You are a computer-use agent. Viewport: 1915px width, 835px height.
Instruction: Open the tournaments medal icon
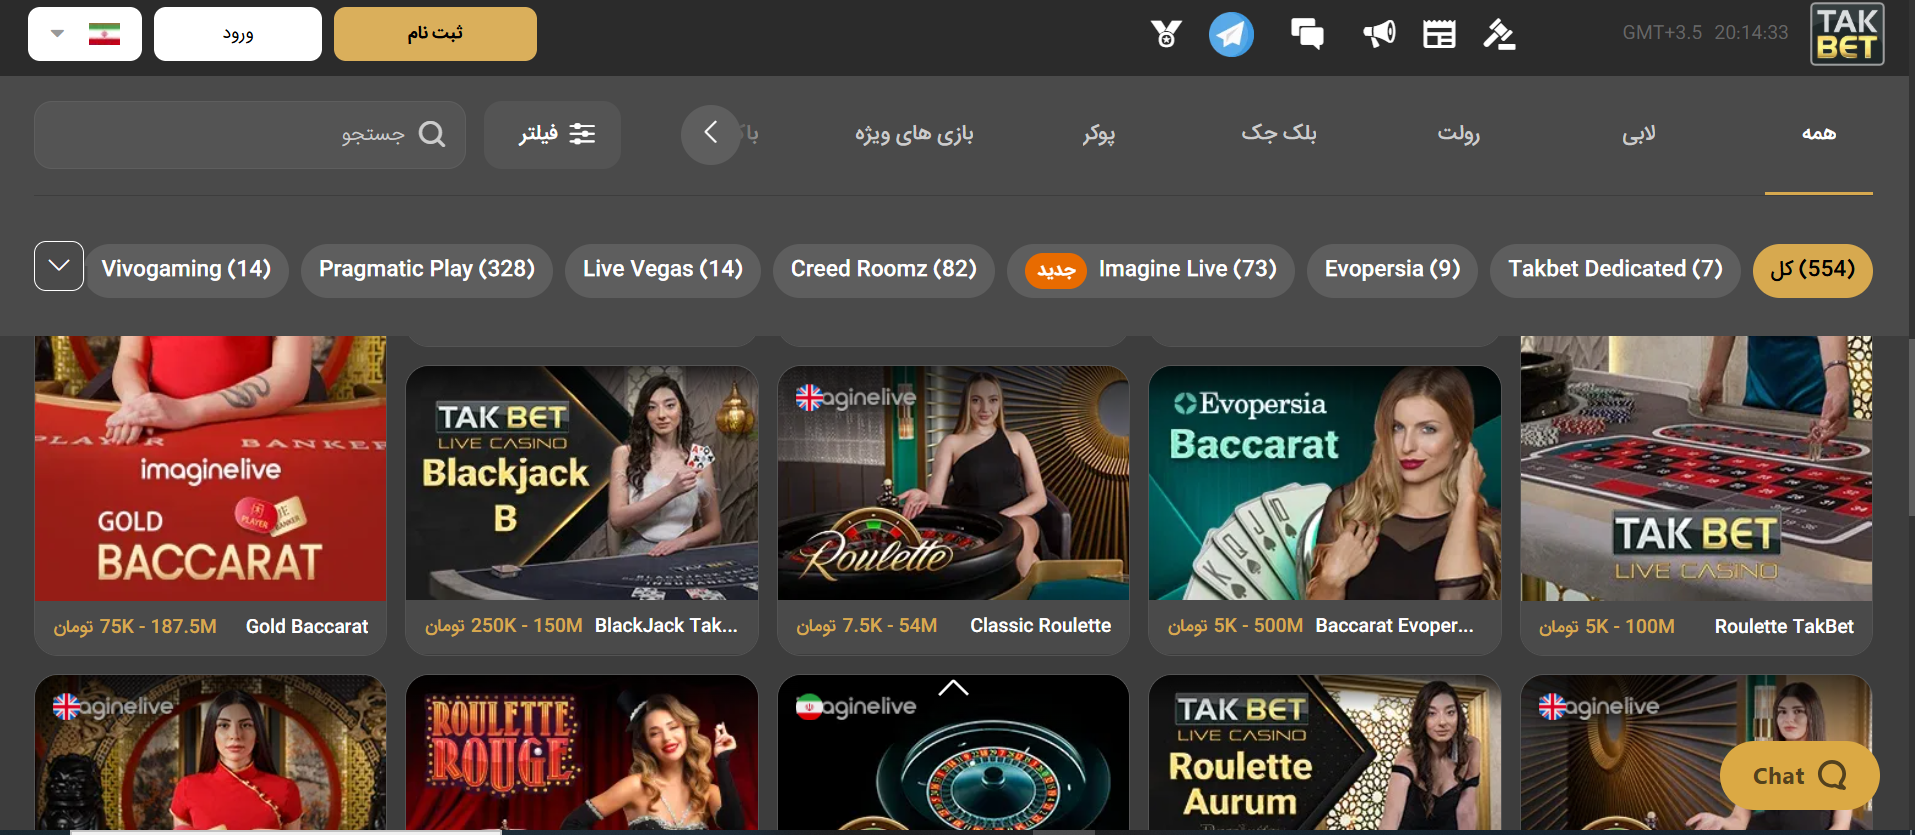[x=1166, y=34]
